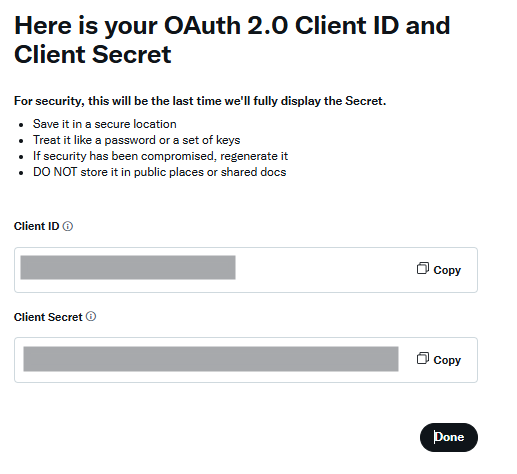Click the info icon beside Client ID label

(68, 226)
